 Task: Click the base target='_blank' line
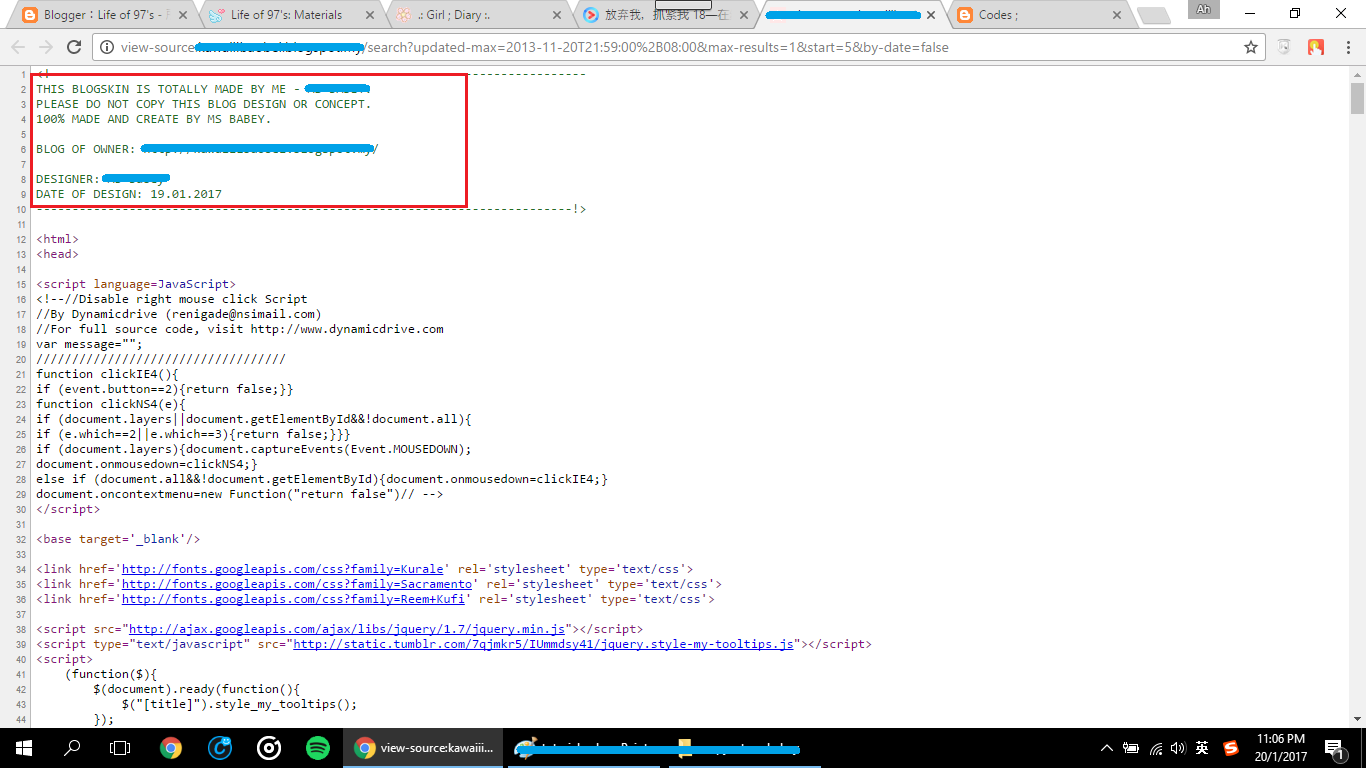(118, 539)
